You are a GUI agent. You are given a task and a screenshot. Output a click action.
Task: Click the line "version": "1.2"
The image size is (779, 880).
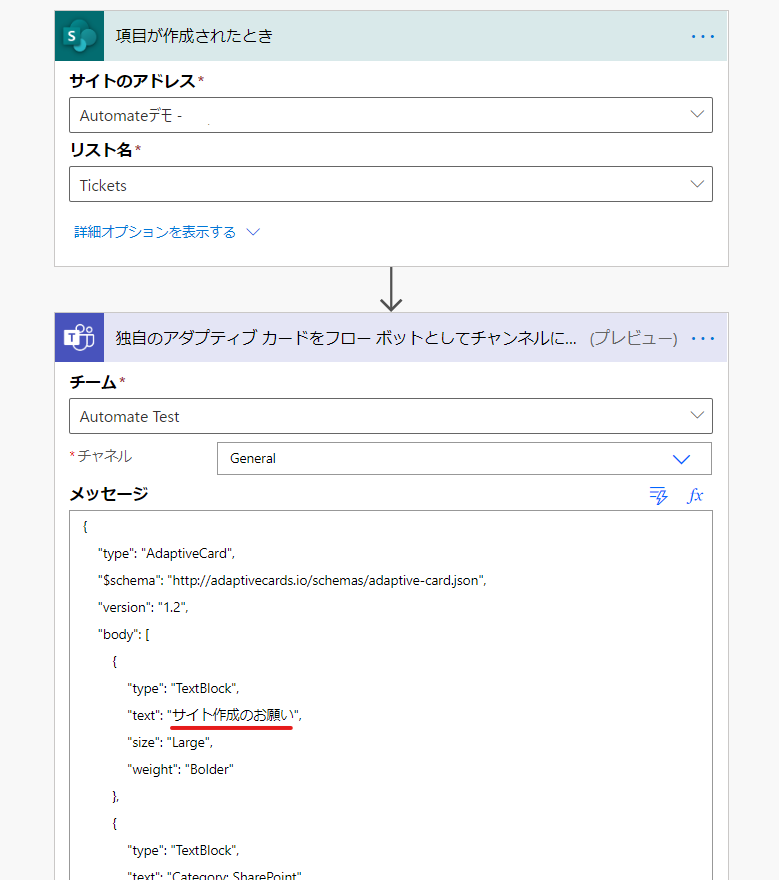coord(143,607)
